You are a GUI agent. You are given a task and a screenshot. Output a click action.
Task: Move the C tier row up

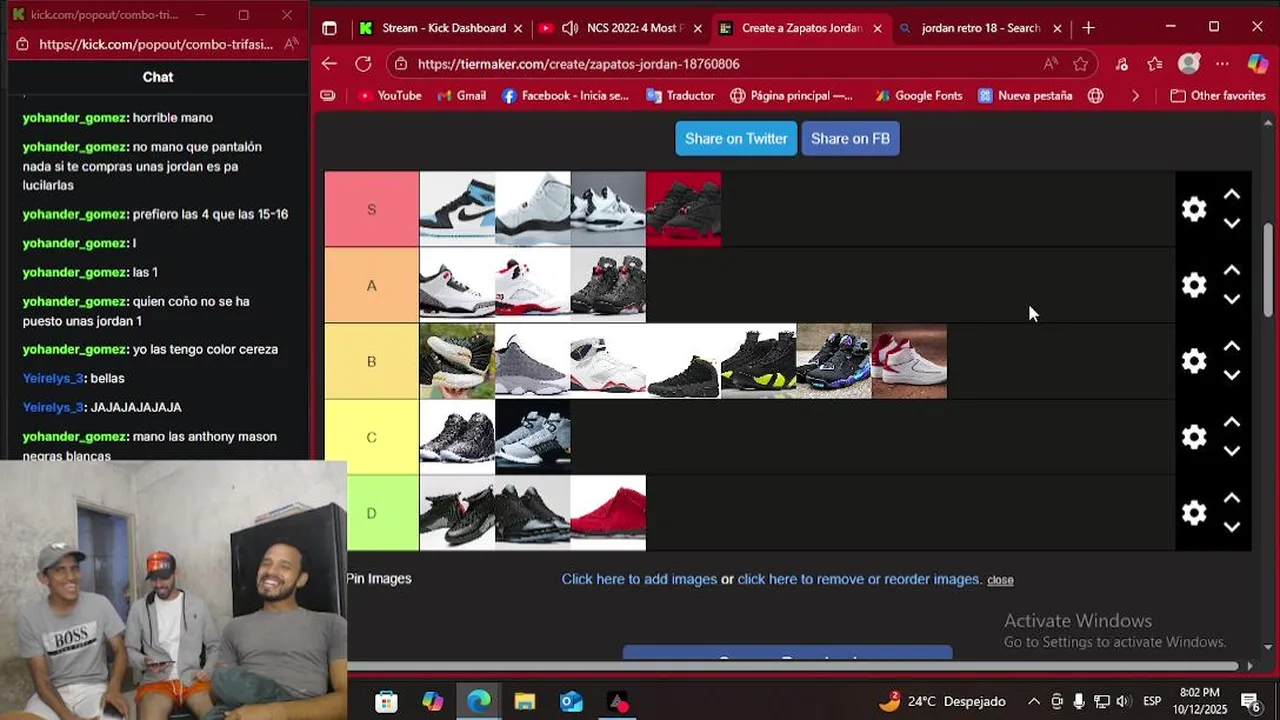(1232, 423)
